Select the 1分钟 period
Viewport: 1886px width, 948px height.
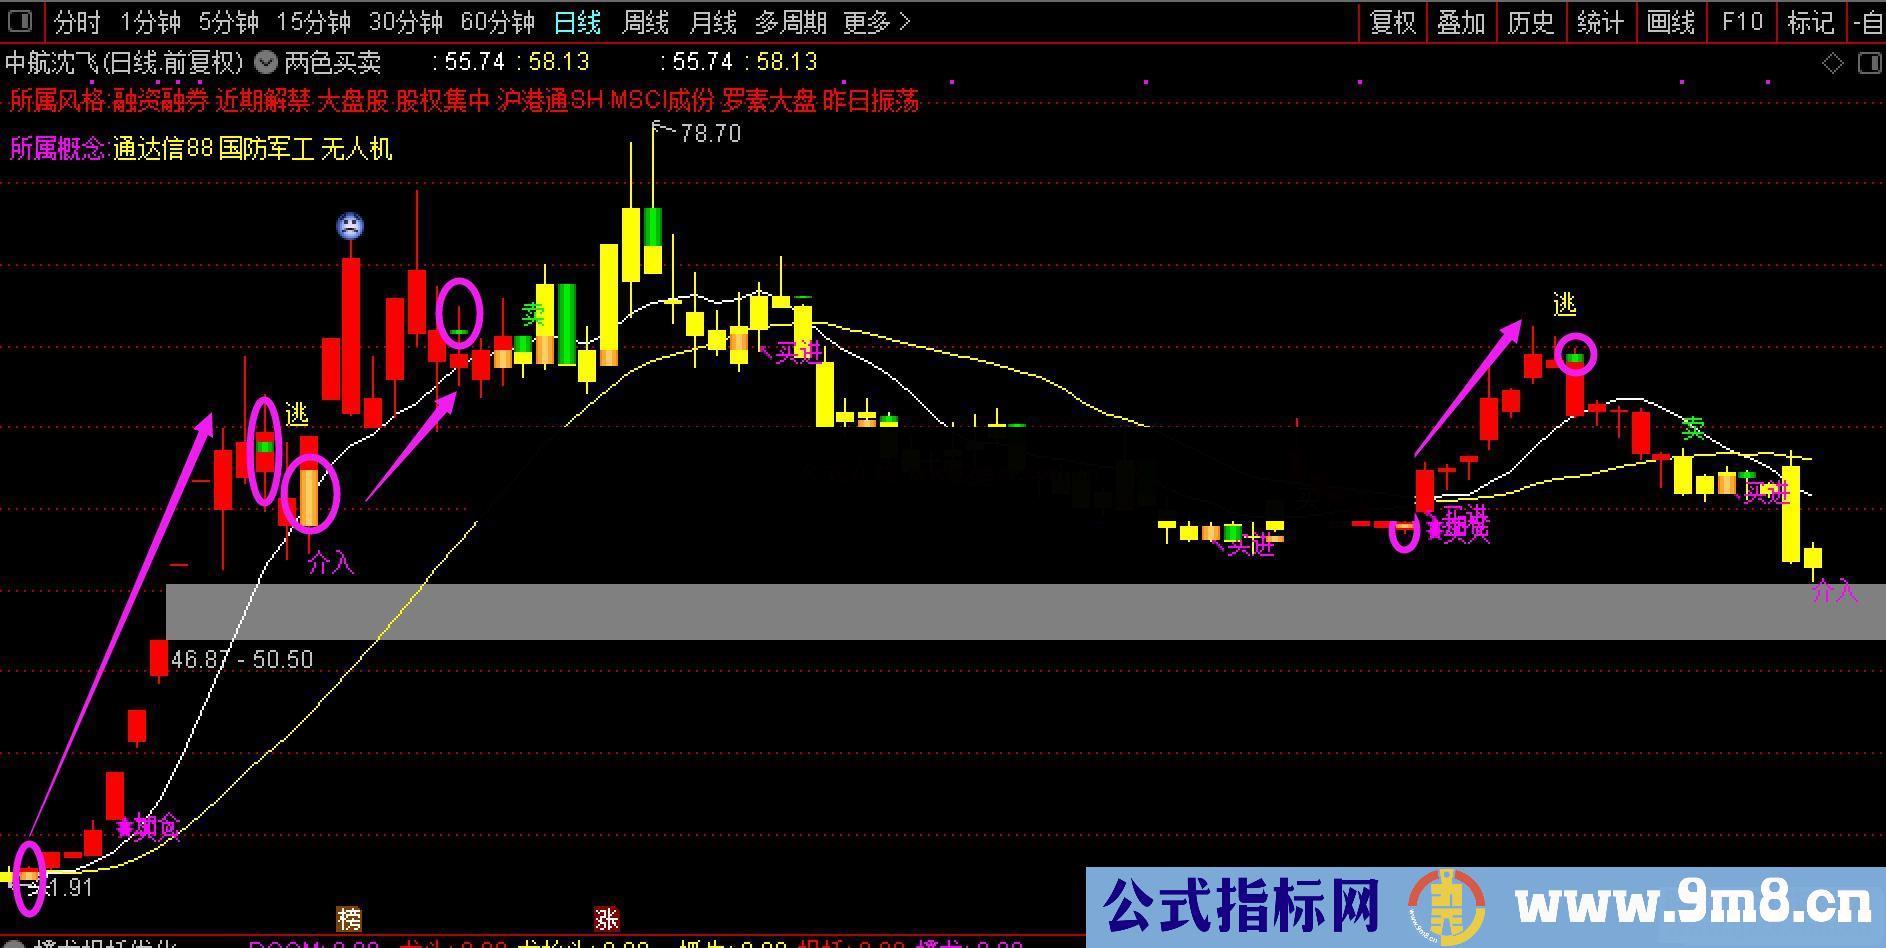coord(150,22)
